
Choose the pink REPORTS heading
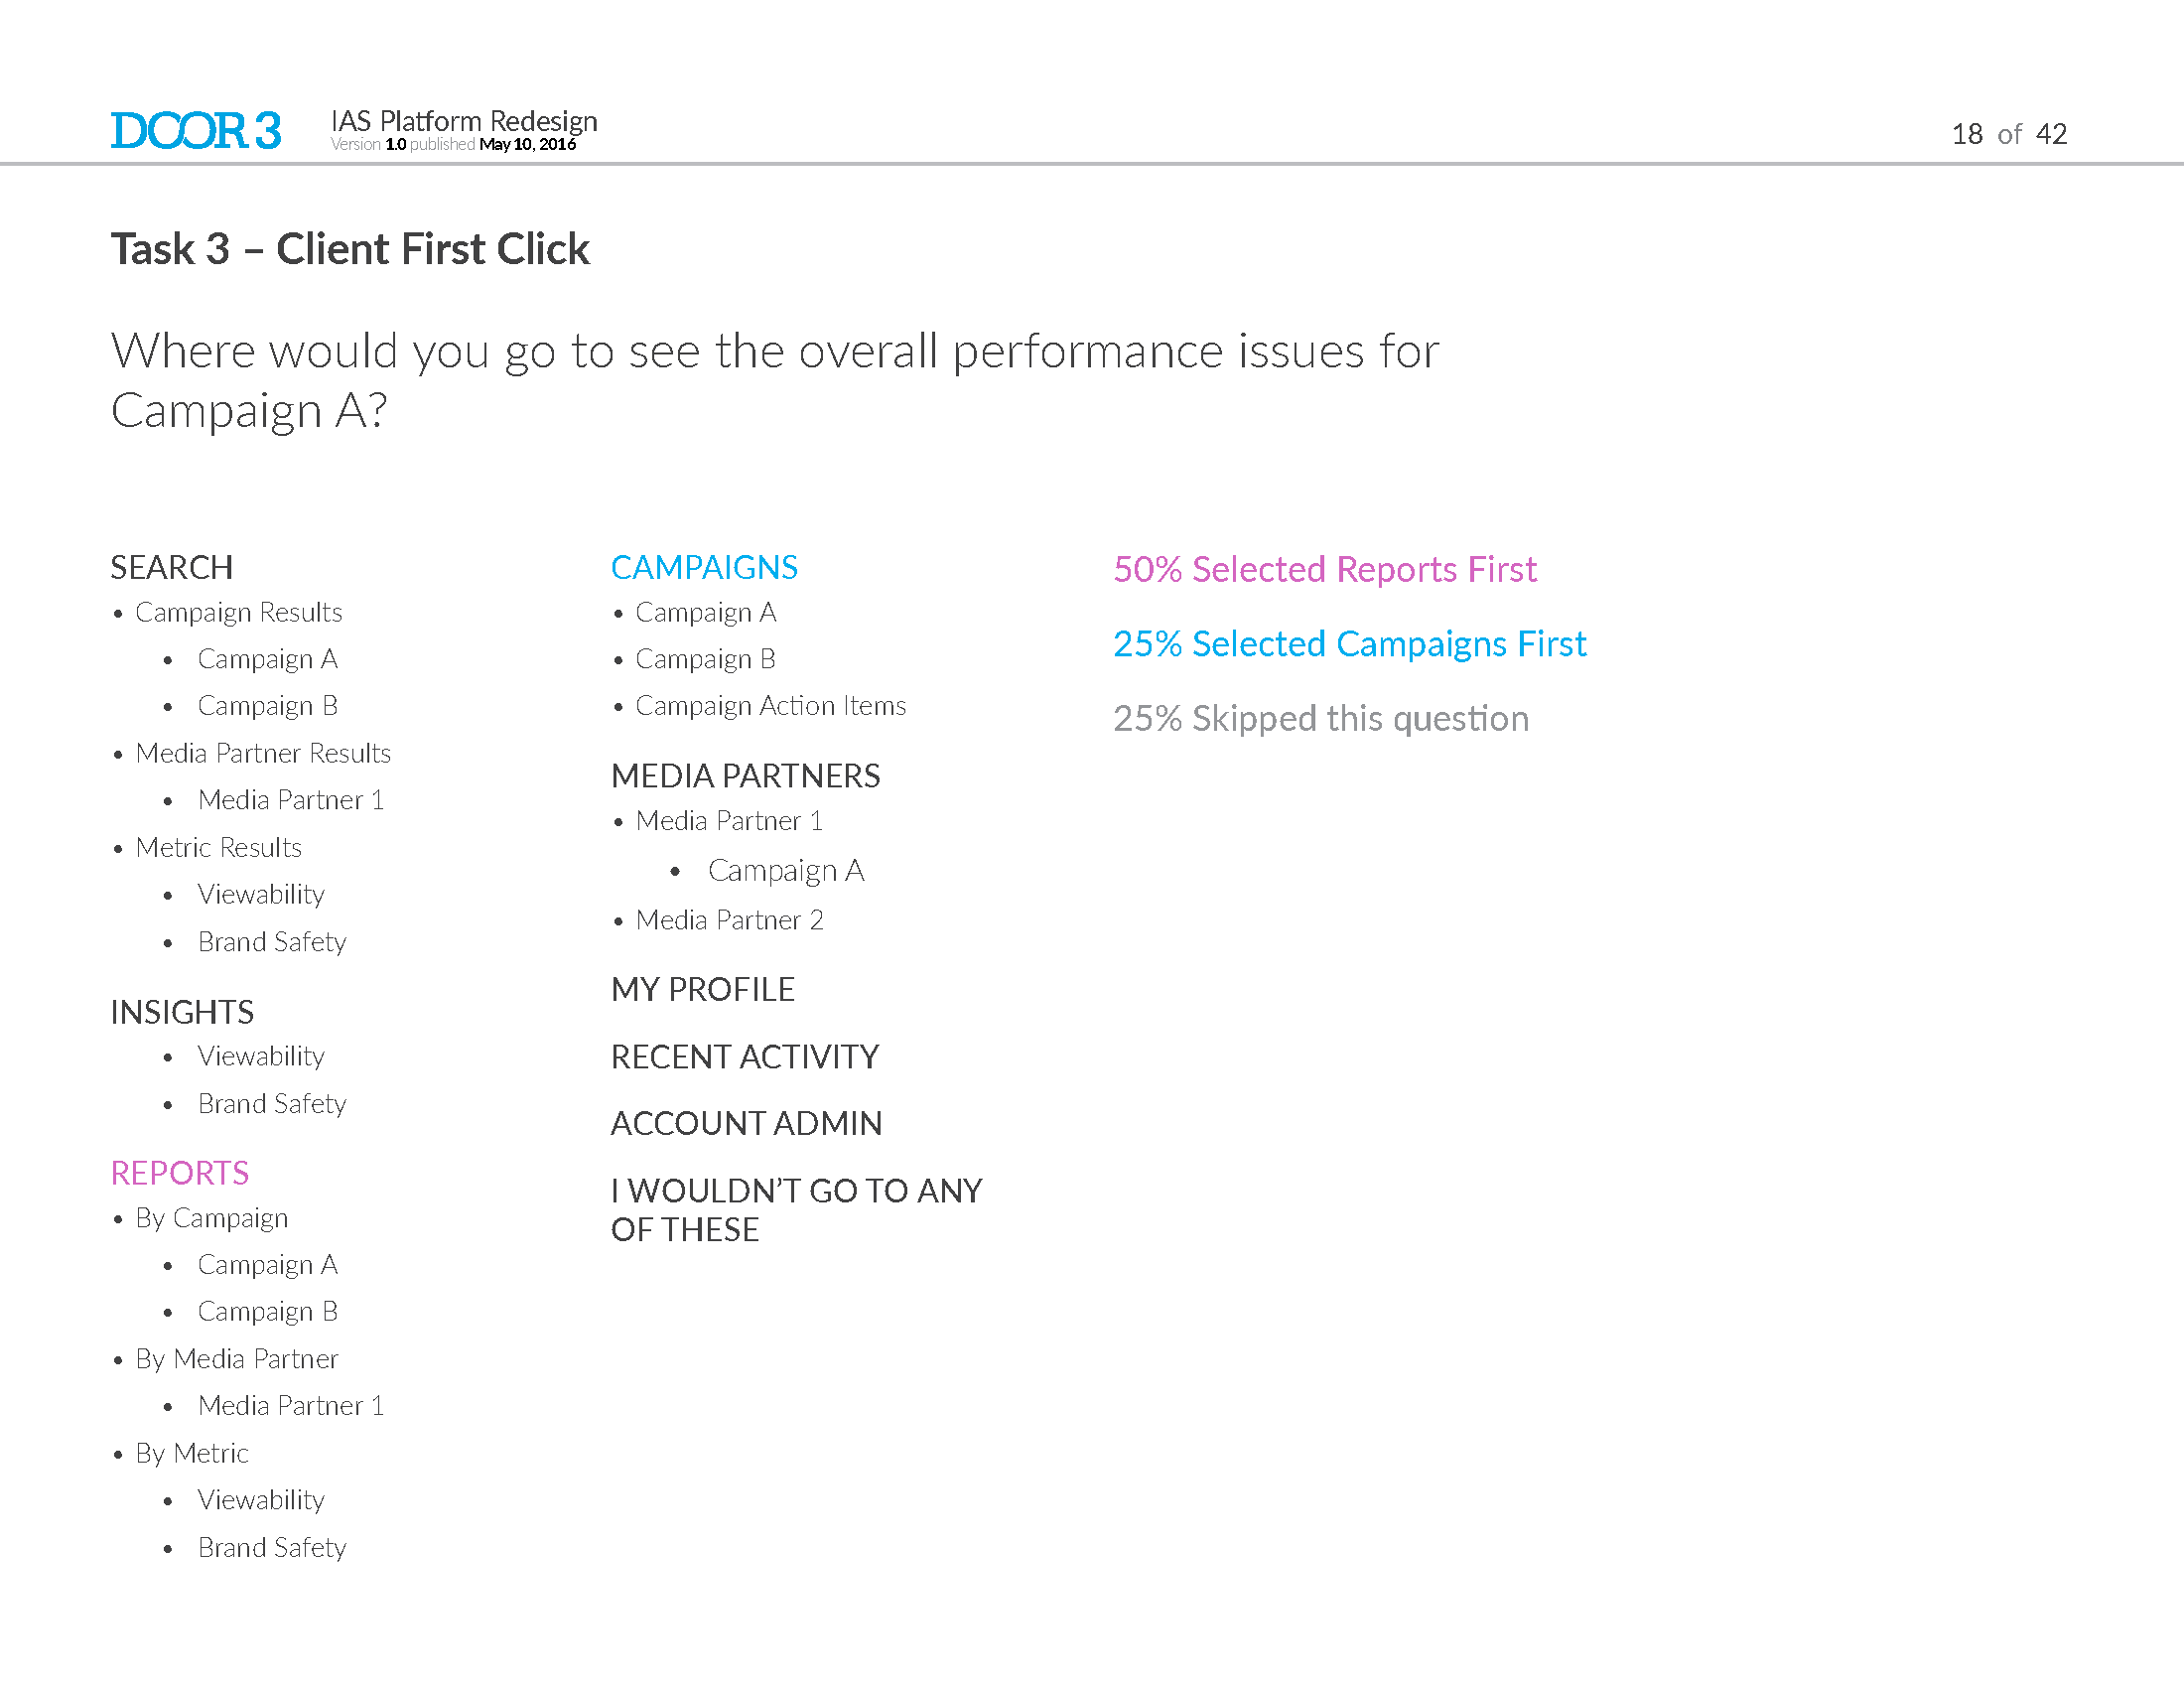180,1173
